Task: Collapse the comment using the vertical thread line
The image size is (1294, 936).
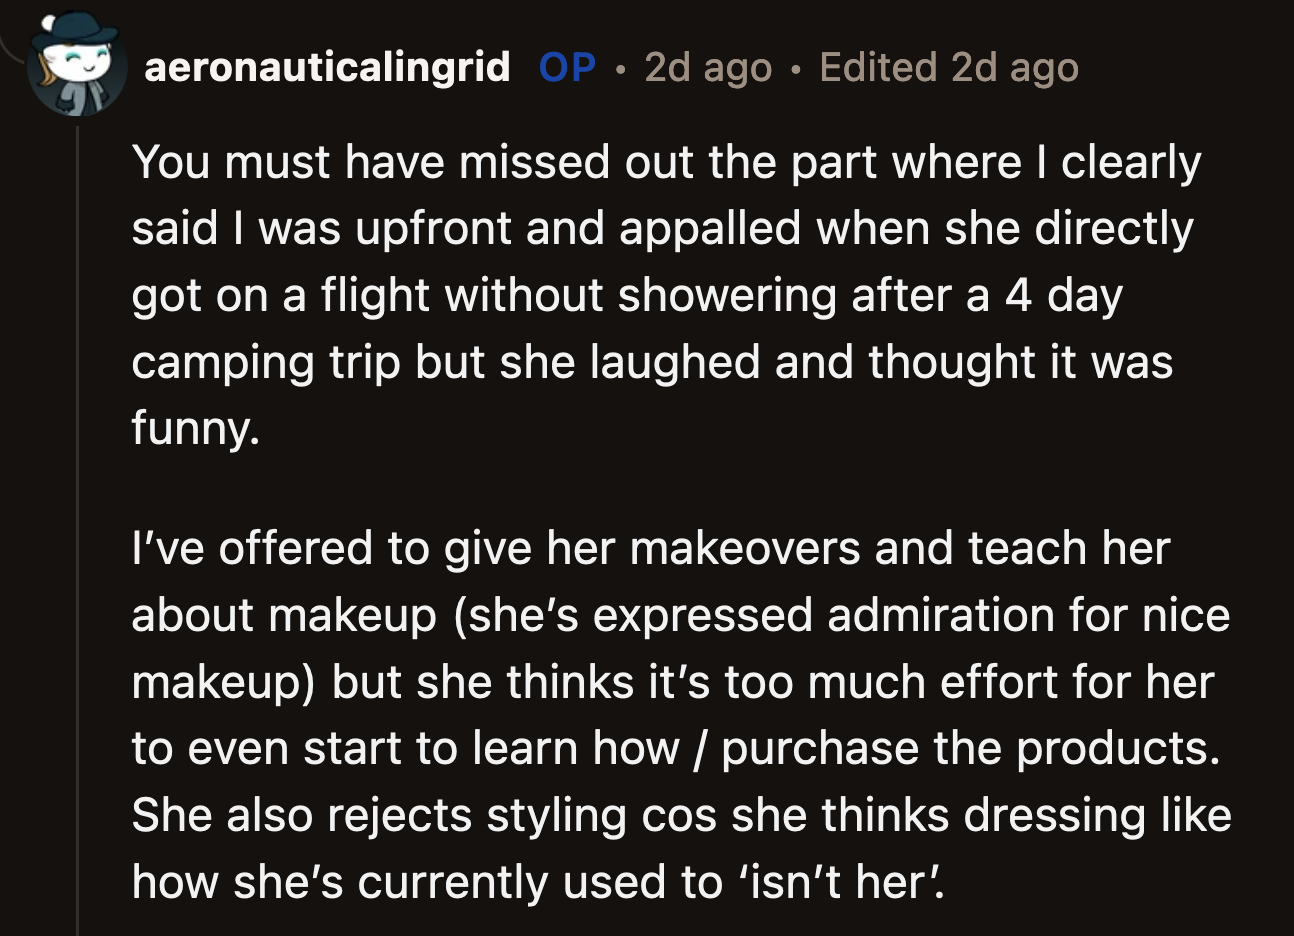Action: click(78, 500)
